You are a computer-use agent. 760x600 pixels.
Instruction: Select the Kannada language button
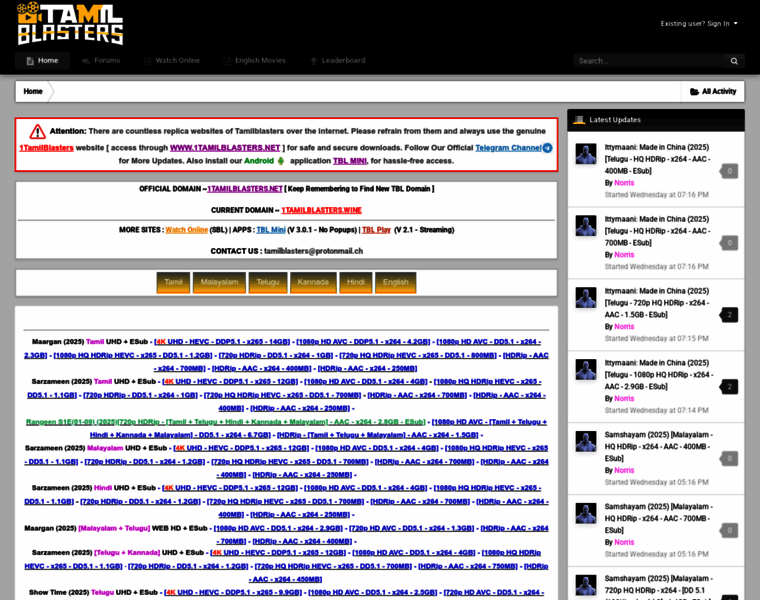pyautogui.click(x=313, y=283)
